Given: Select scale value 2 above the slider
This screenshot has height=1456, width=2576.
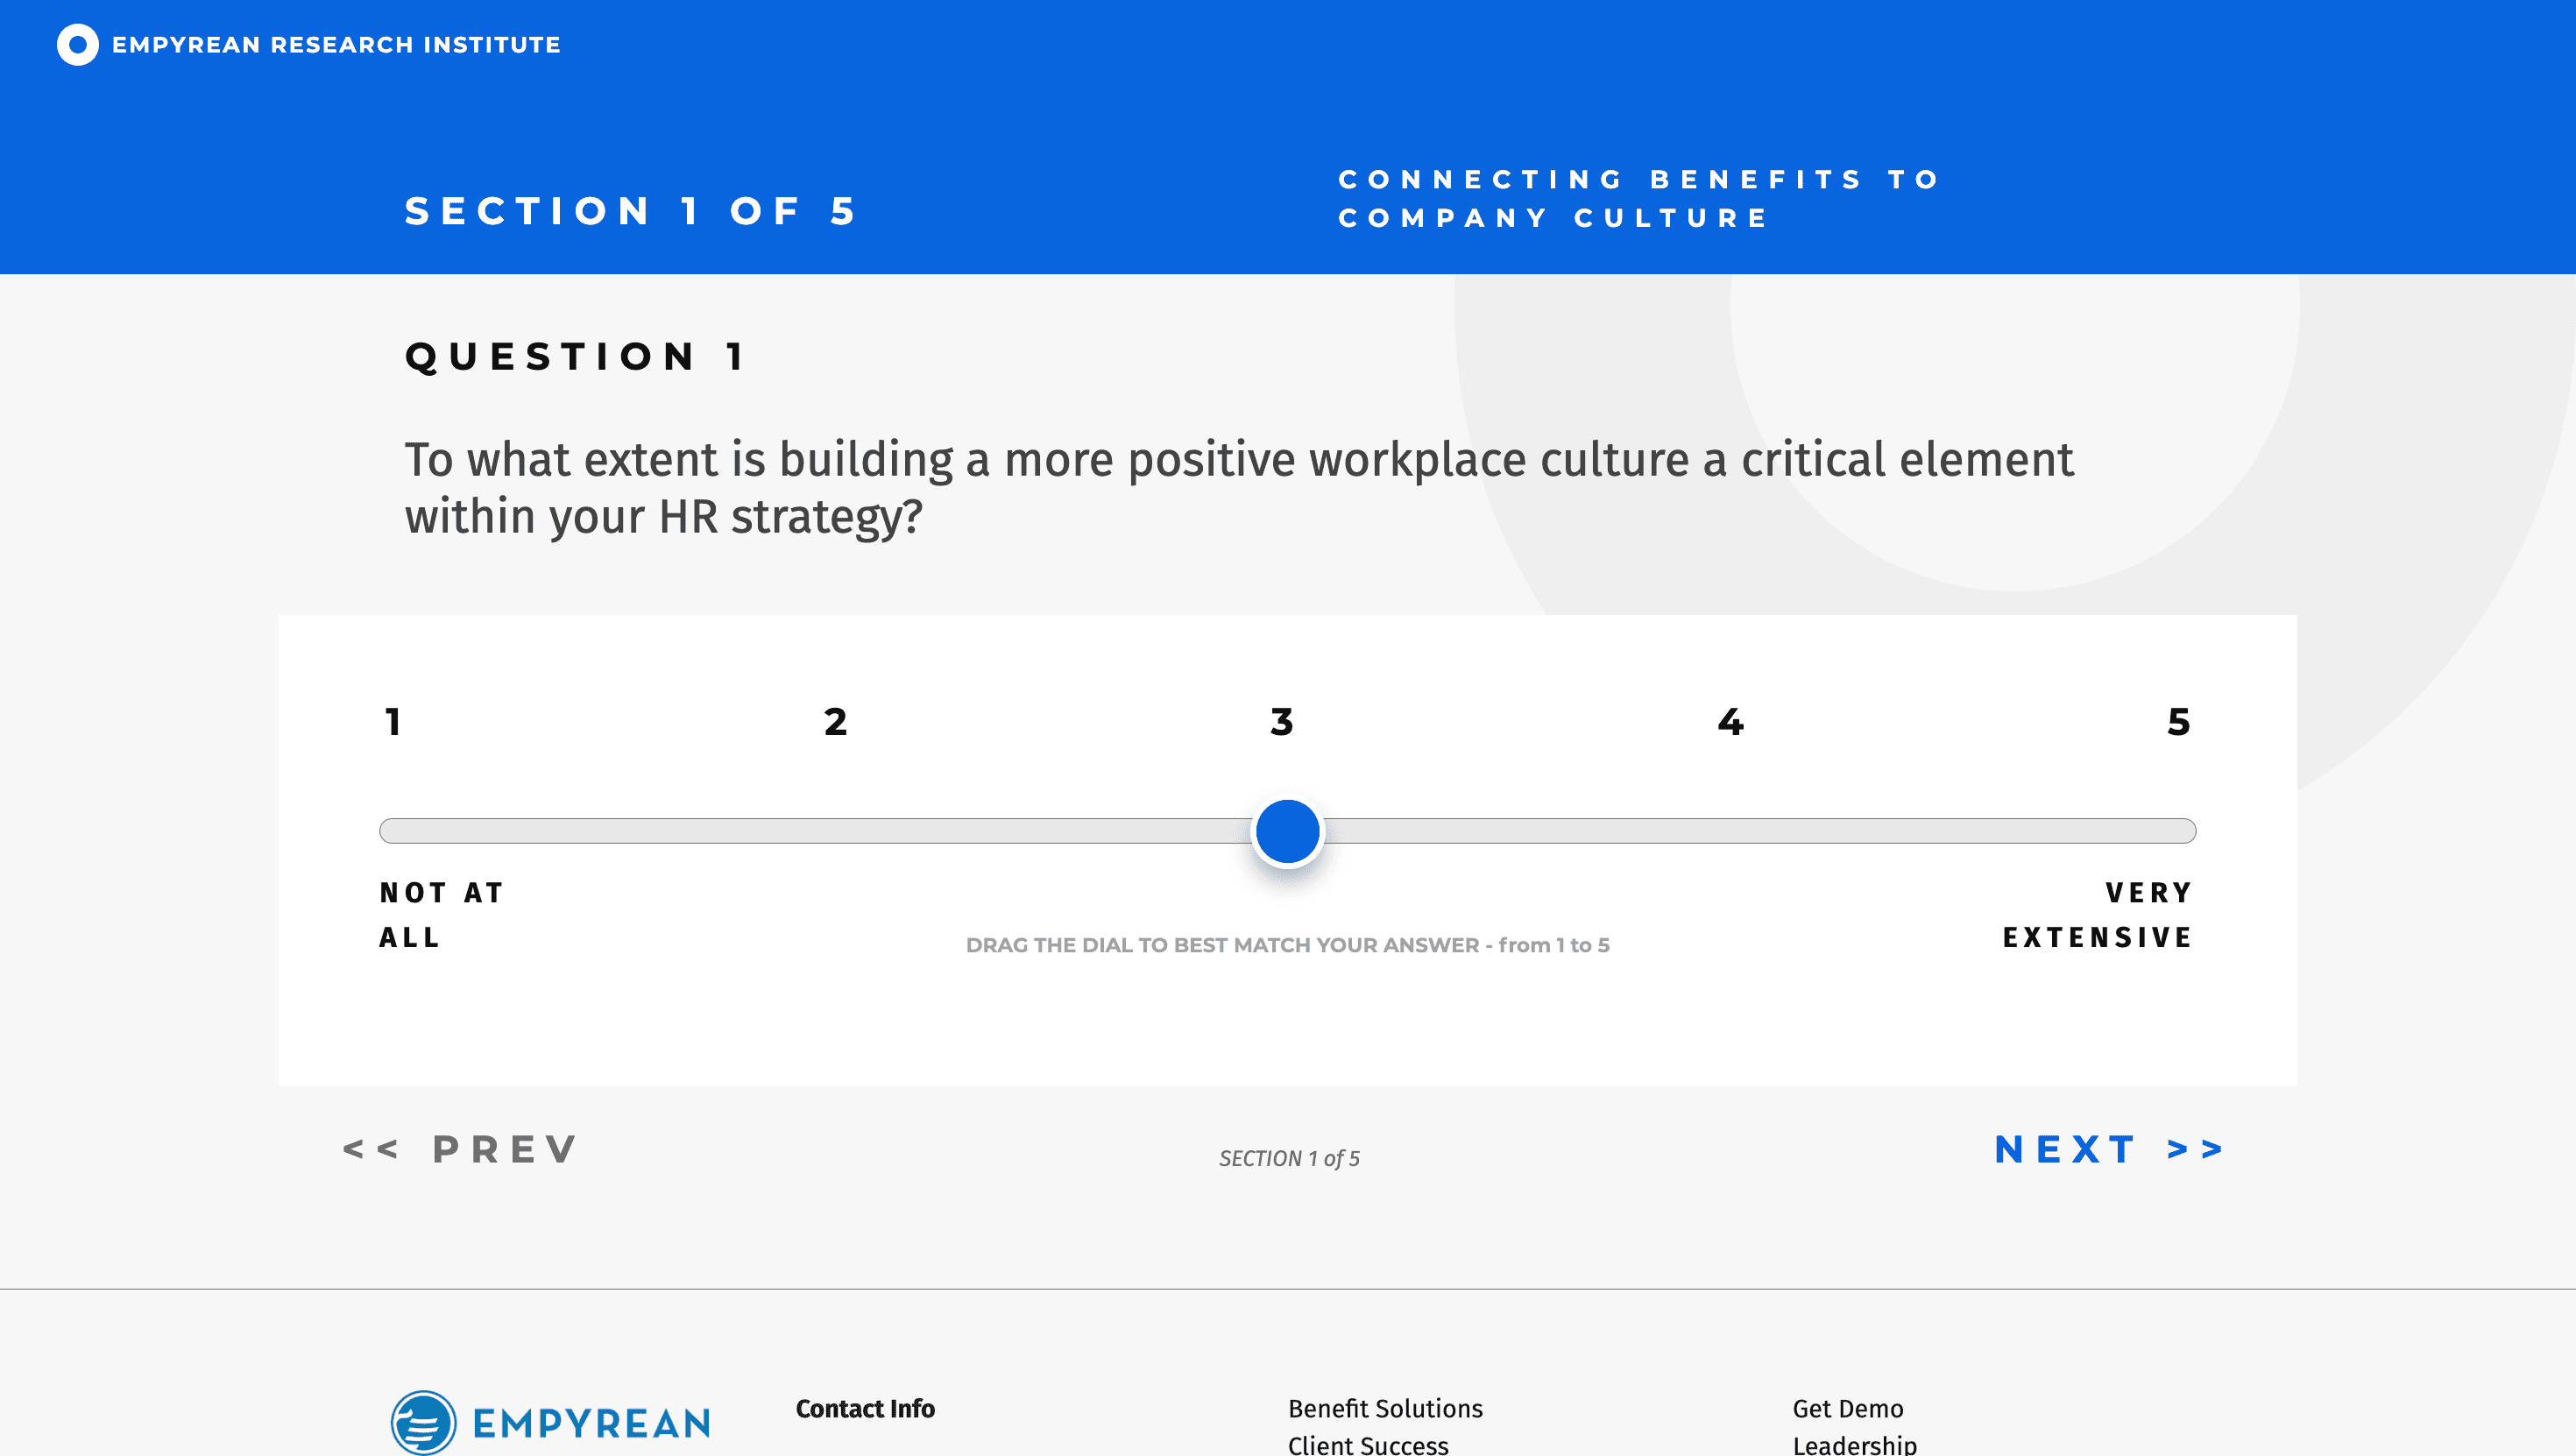Looking at the screenshot, I should tap(835, 722).
